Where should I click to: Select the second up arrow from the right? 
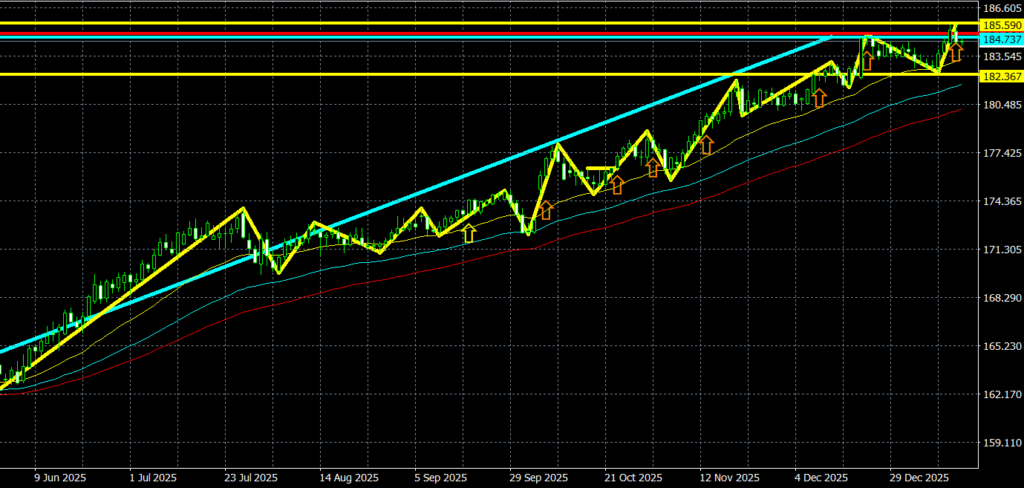coord(868,60)
